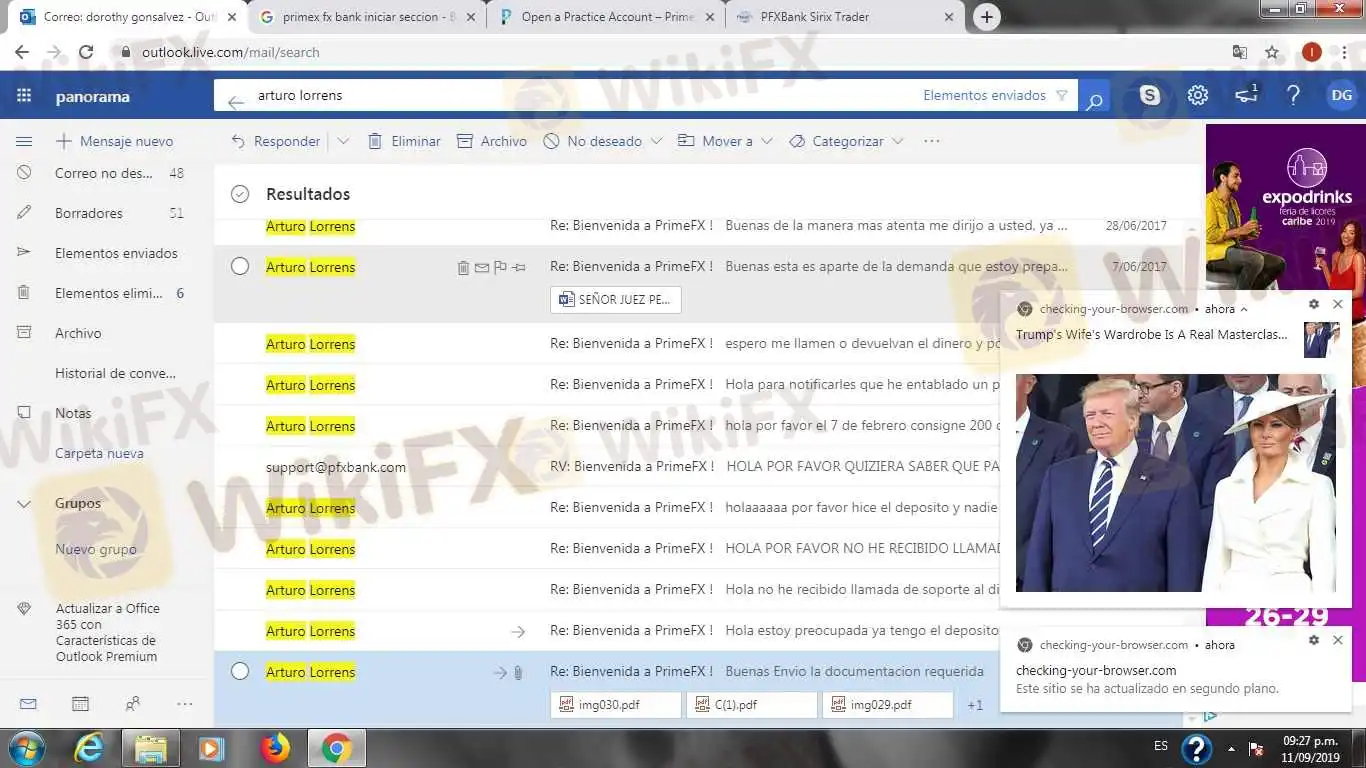Click the Mensaje nuevo button
The height and width of the screenshot is (768, 1366).
pos(114,142)
